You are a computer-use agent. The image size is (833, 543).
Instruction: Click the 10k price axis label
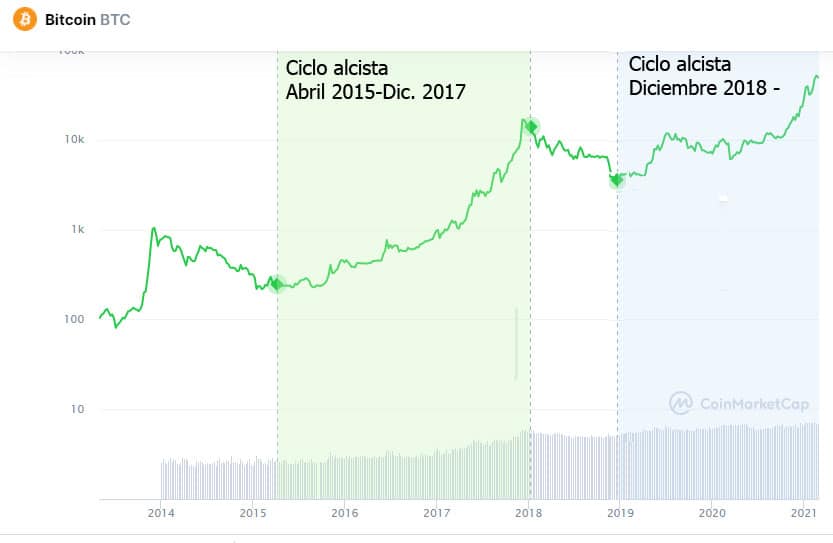pyautogui.click(x=74, y=139)
